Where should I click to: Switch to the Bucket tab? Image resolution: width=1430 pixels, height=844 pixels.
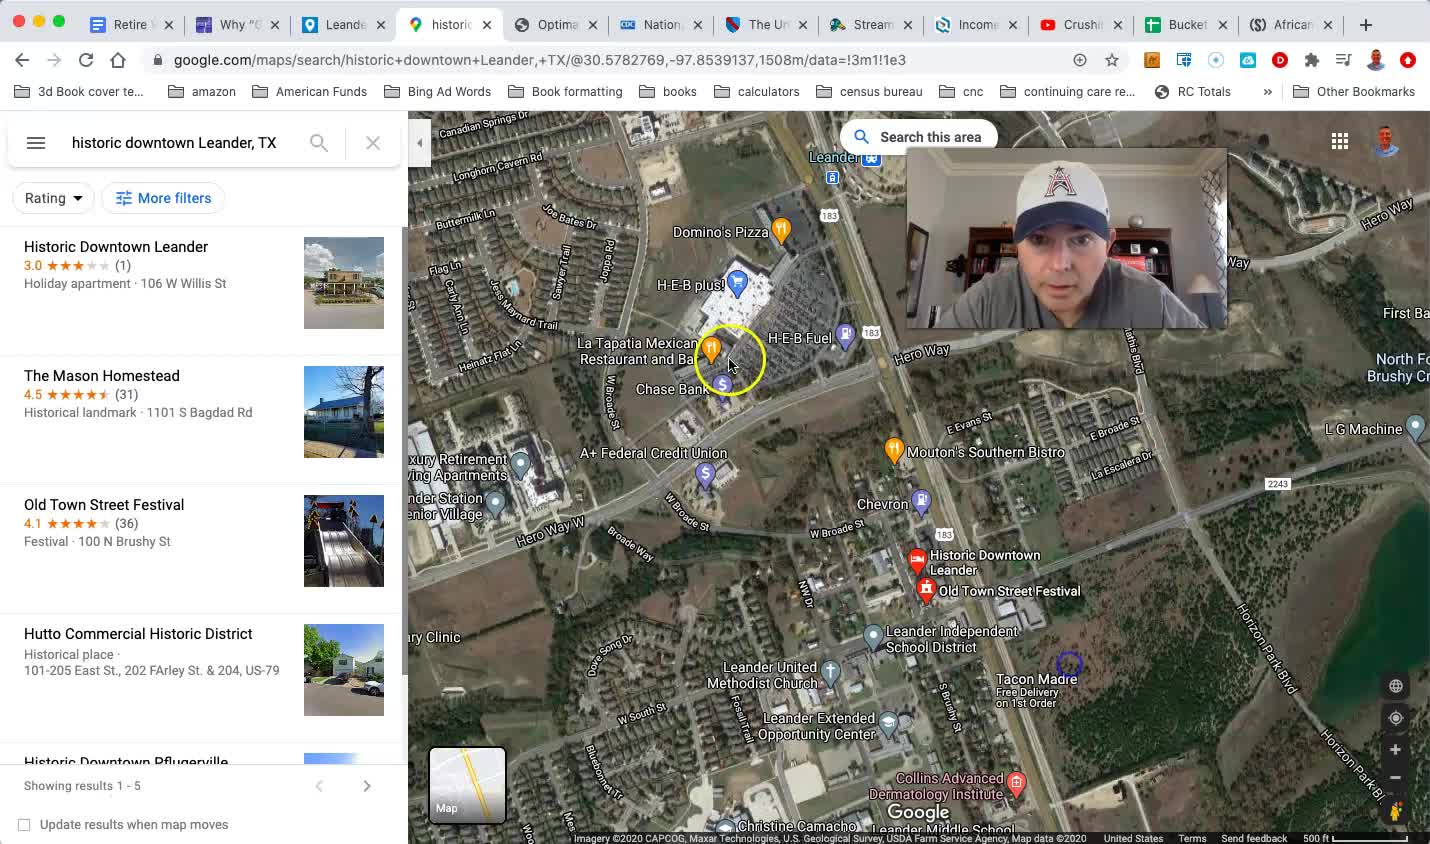coord(1187,24)
